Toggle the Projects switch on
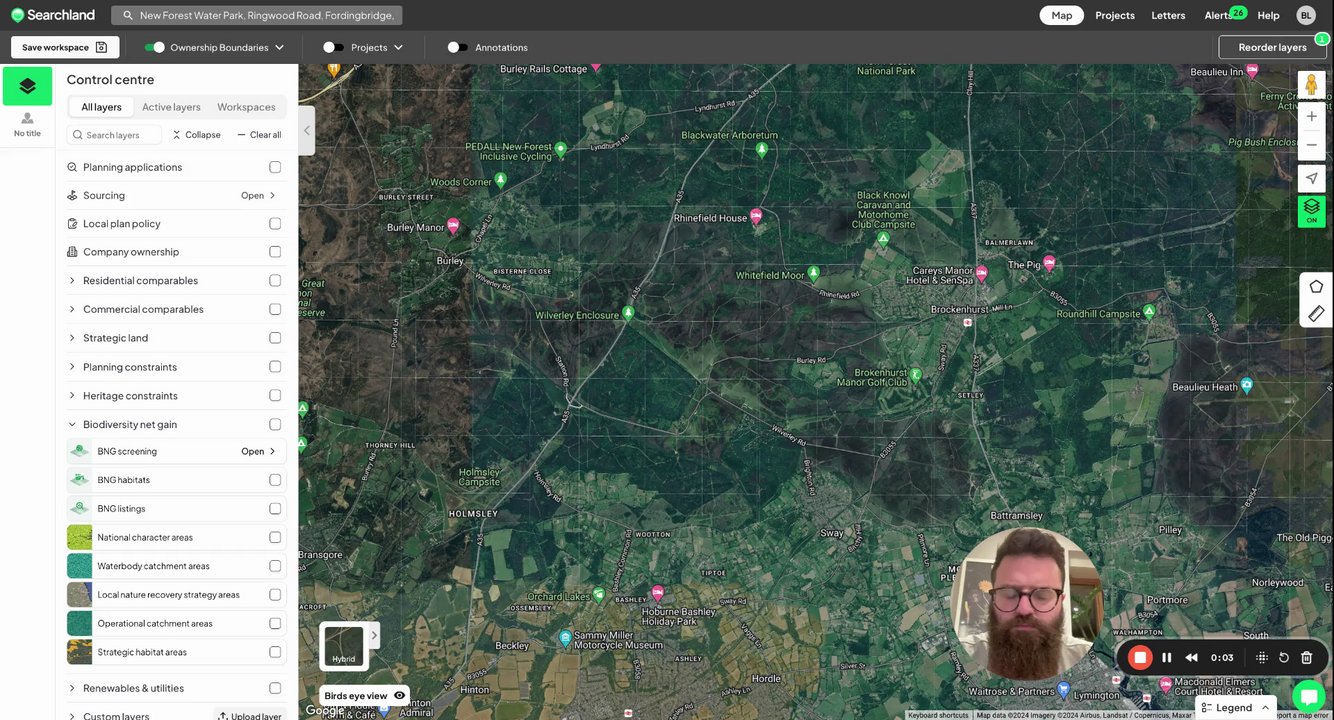Viewport: 1334px width, 720px height. coord(334,47)
